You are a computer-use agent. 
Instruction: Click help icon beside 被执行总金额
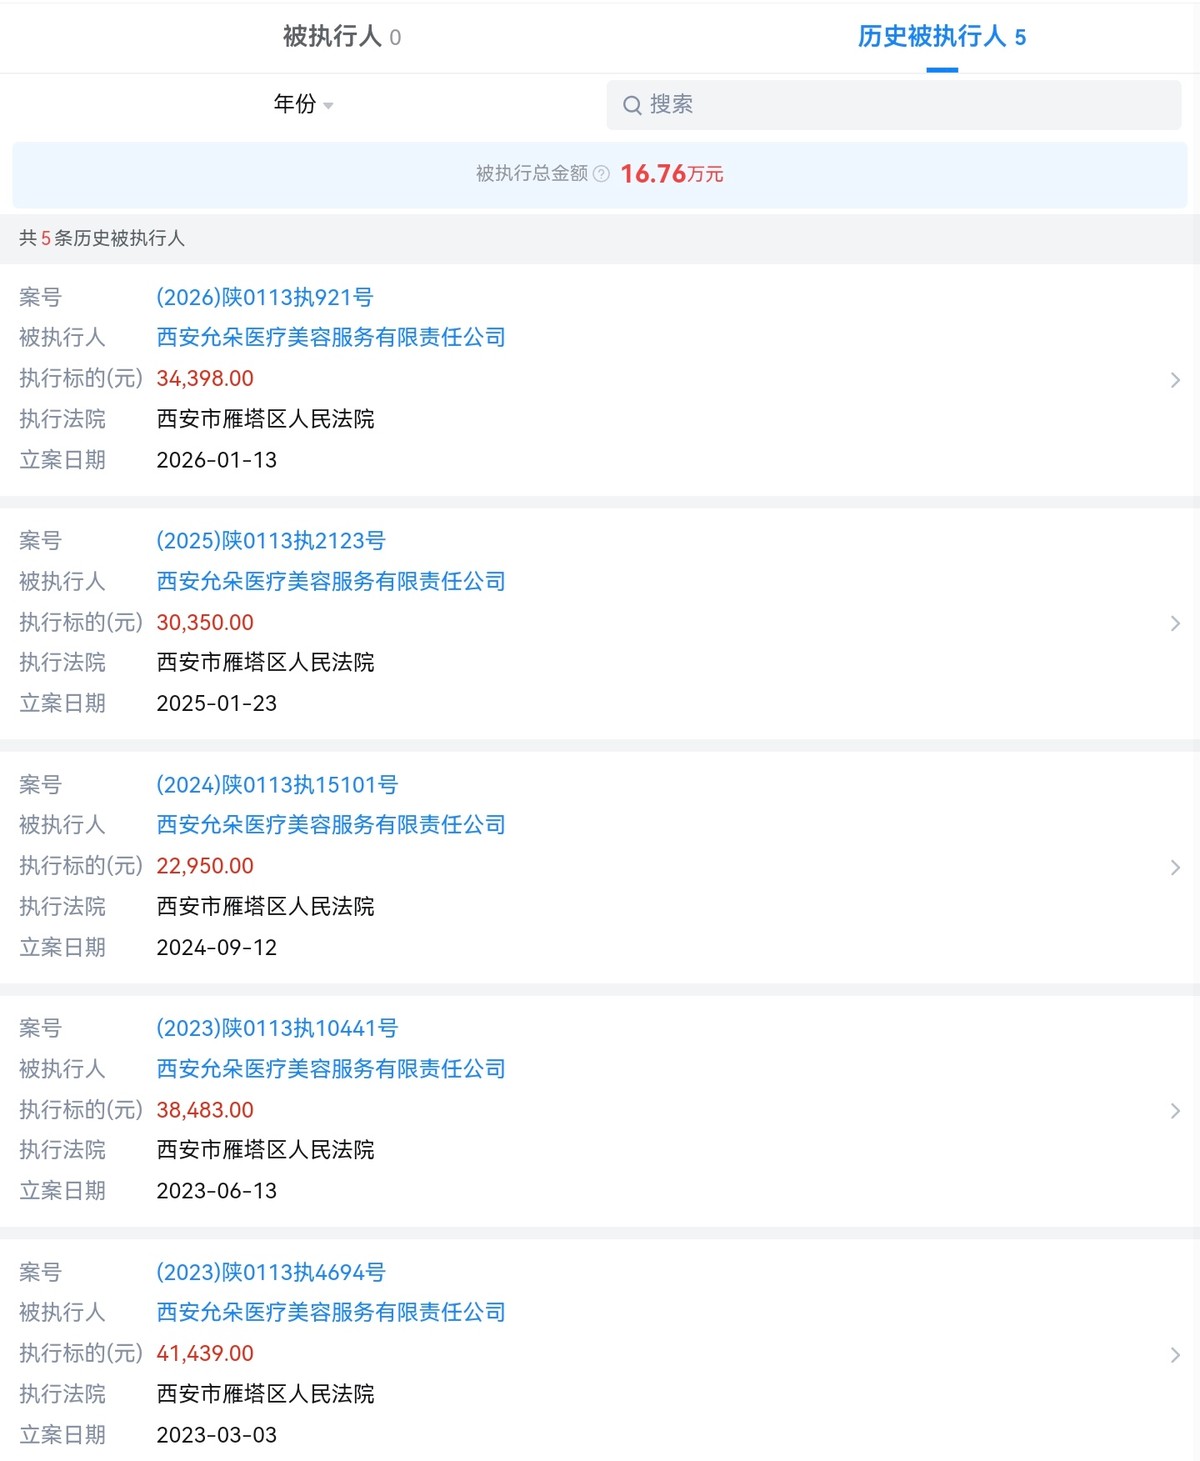(x=601, y=174)
